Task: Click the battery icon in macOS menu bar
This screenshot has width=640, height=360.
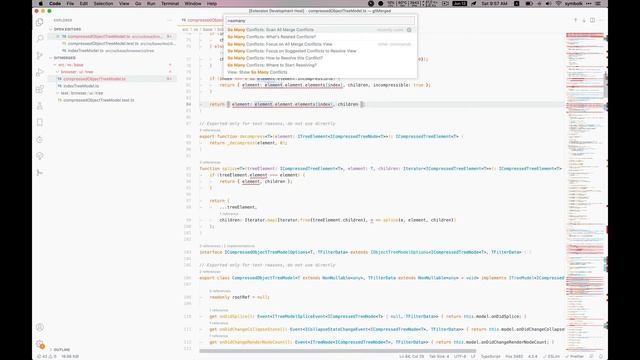Action: [529, 3]
